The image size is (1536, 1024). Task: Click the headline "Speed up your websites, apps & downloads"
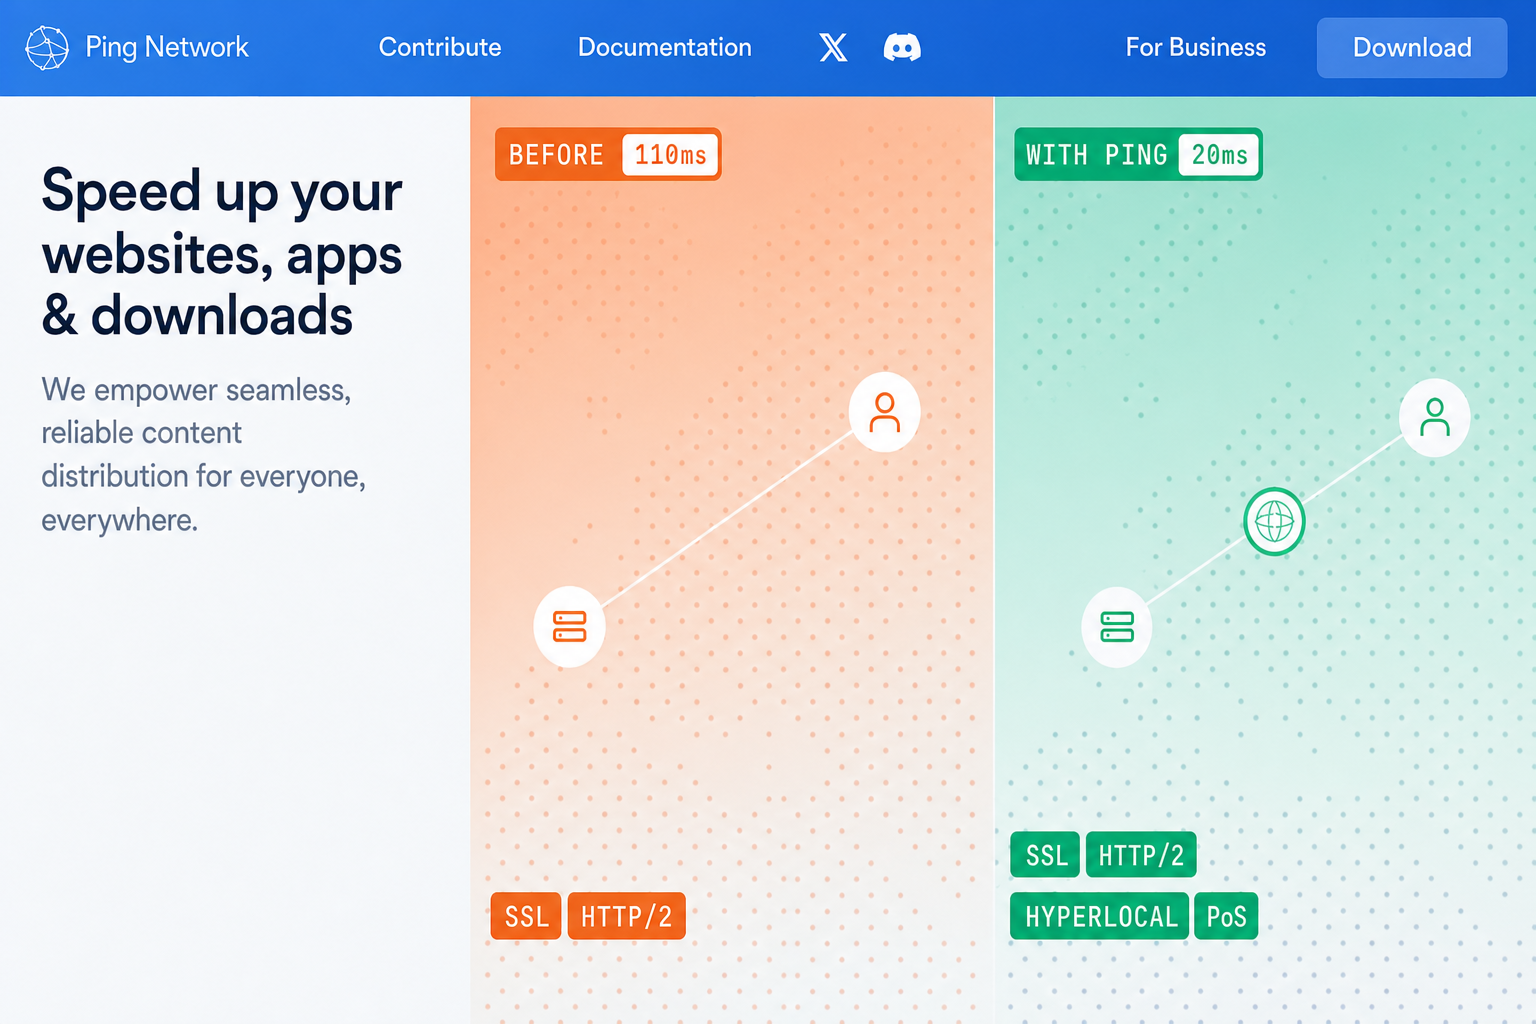point(222,253)
